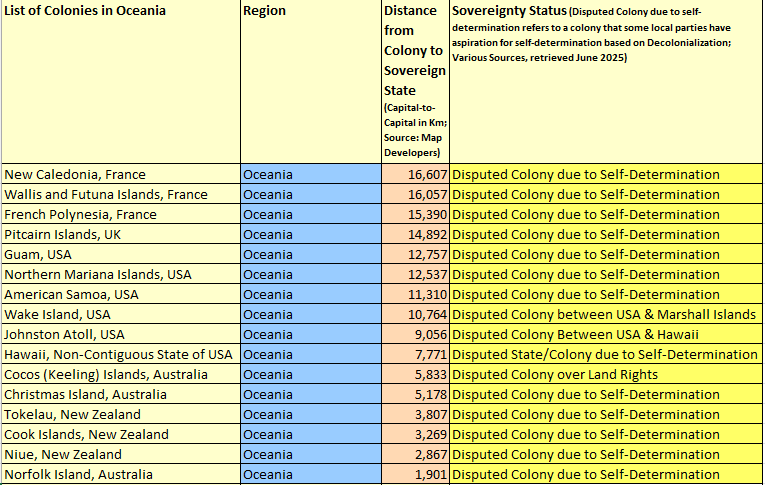Select the Oceania cell in the Tokelau row
Screen dimensions: 765x485
[x=311, y=414]
